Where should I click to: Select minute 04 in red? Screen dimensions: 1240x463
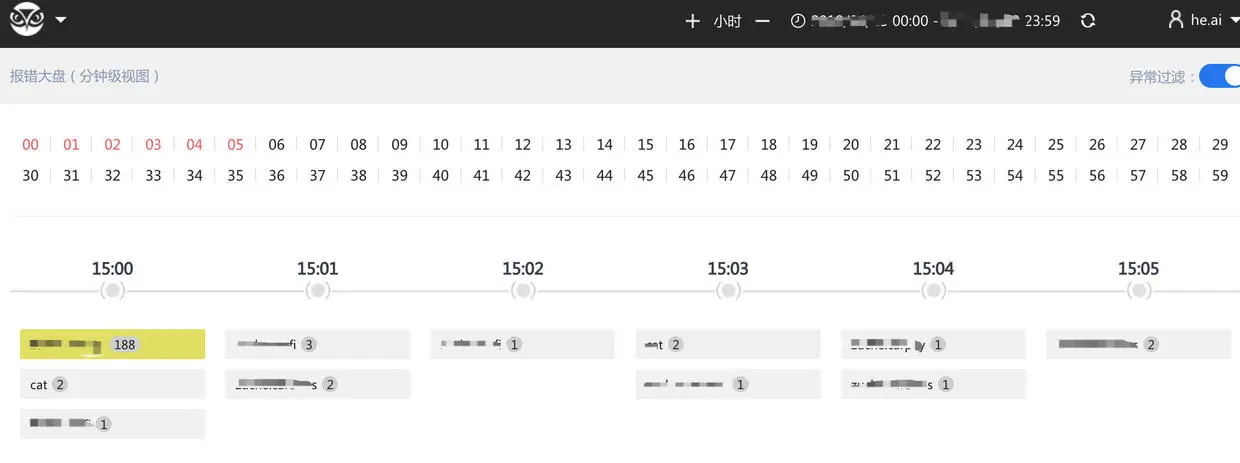coord(194,145)
